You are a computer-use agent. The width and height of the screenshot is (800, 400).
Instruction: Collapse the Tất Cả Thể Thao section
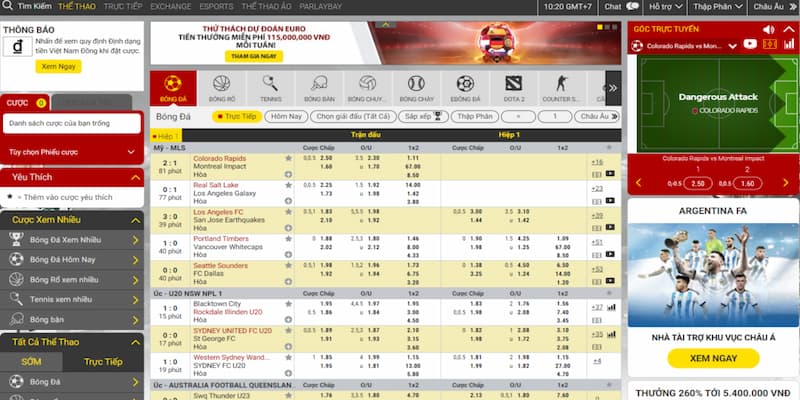point(135,342)
